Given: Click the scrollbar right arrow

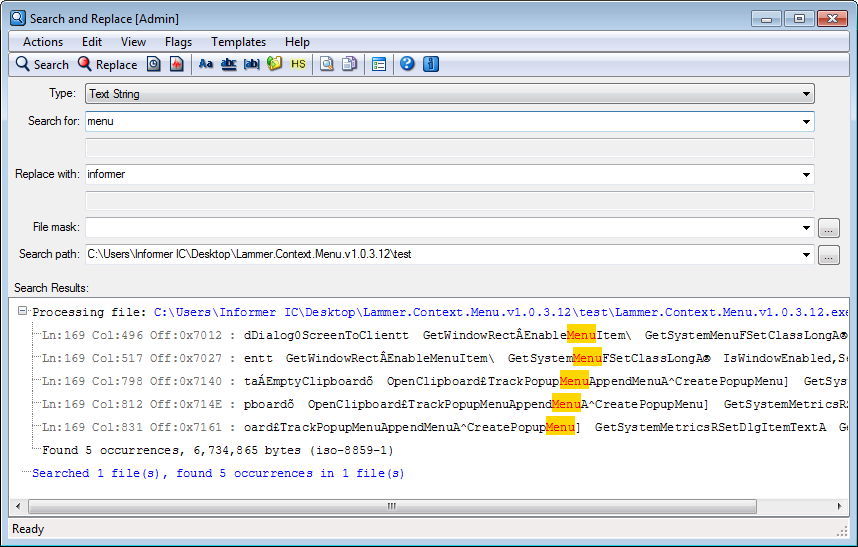Looking at the screenshot, I should [x=840, y=507].
